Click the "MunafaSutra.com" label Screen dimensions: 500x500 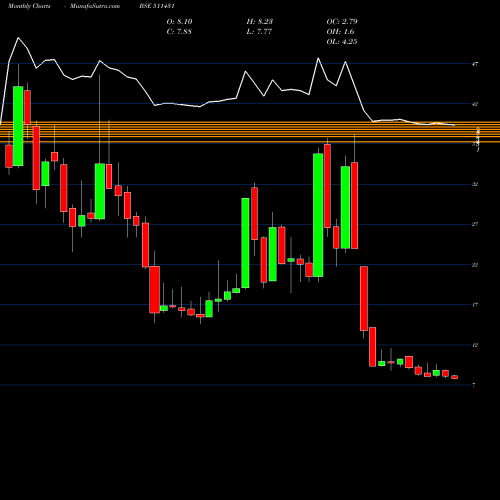(x=95, y=6)
